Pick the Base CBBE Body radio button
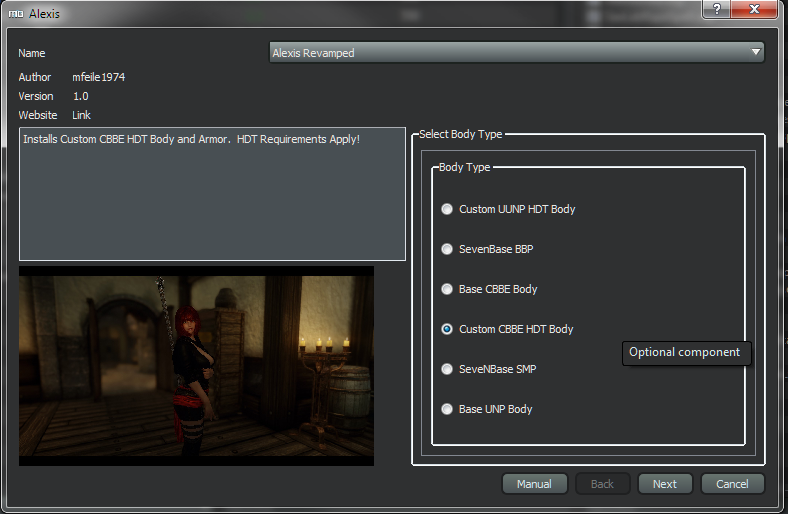The image size is (788, 514). tap(447, 290)
